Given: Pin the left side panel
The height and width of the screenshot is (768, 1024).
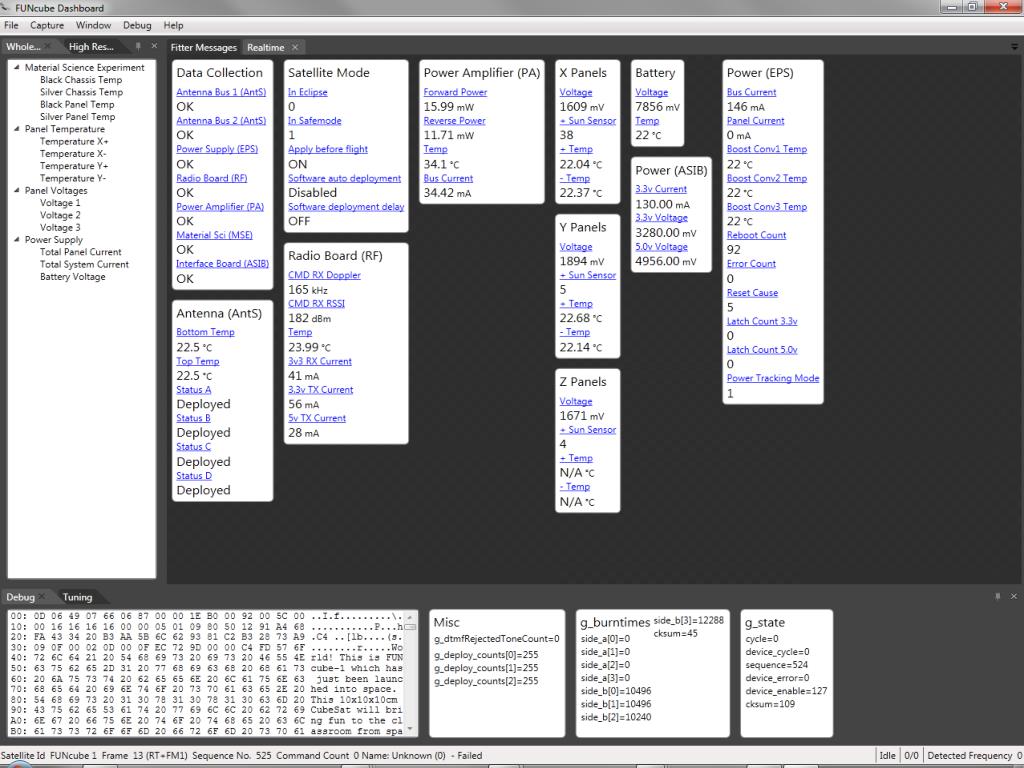Looking at the screenshot, I should (138, 46).
